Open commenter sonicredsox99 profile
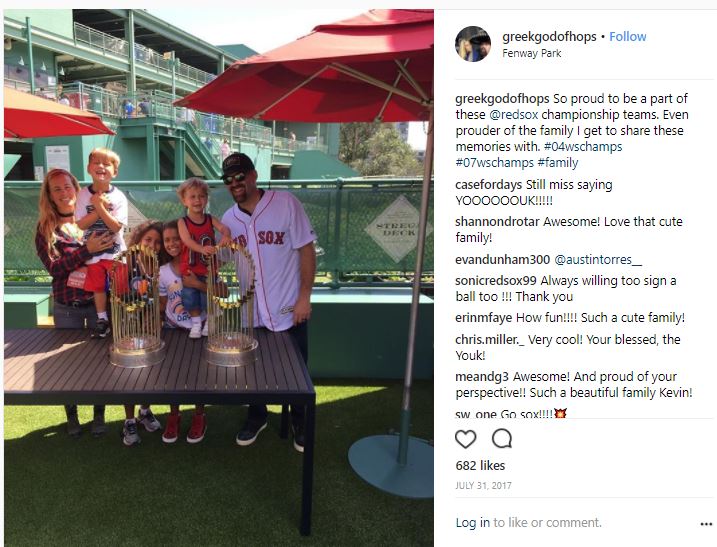Screen dimensions: 717x547 coord(496,280)
